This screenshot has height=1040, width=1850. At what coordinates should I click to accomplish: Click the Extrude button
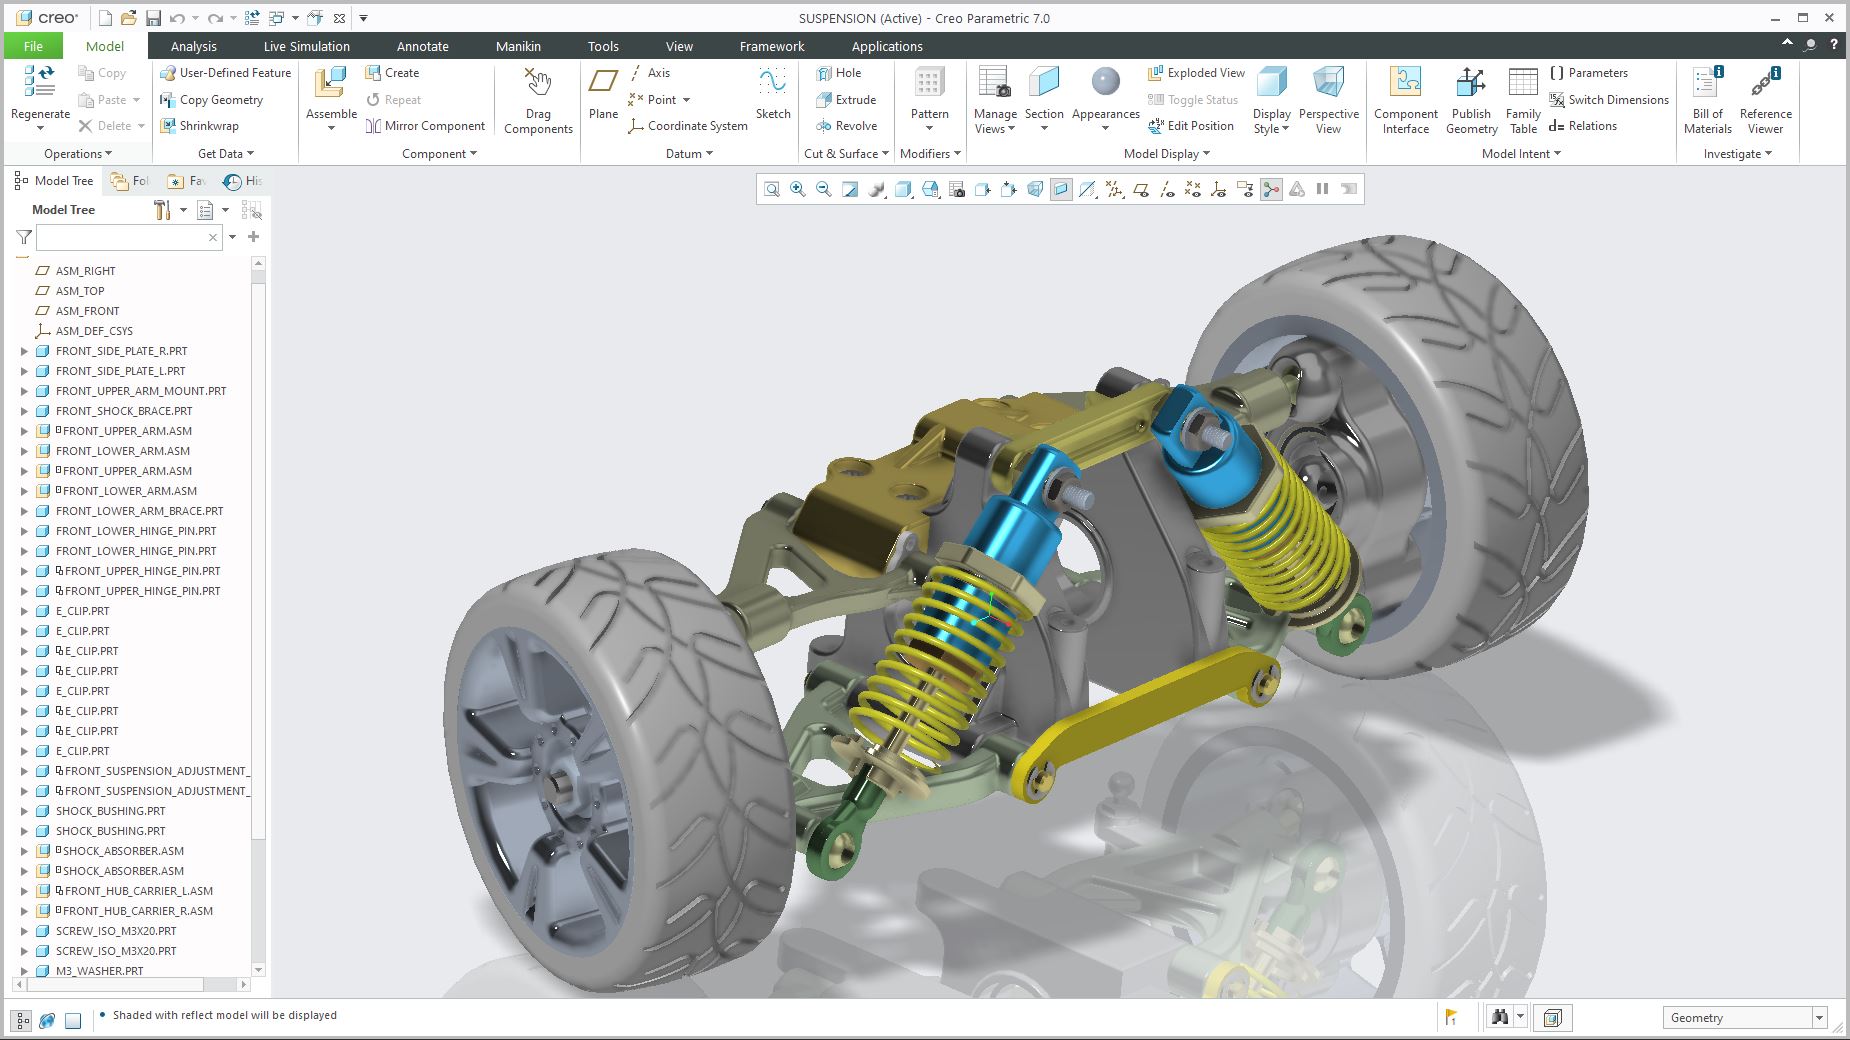[x=846, y=100]
